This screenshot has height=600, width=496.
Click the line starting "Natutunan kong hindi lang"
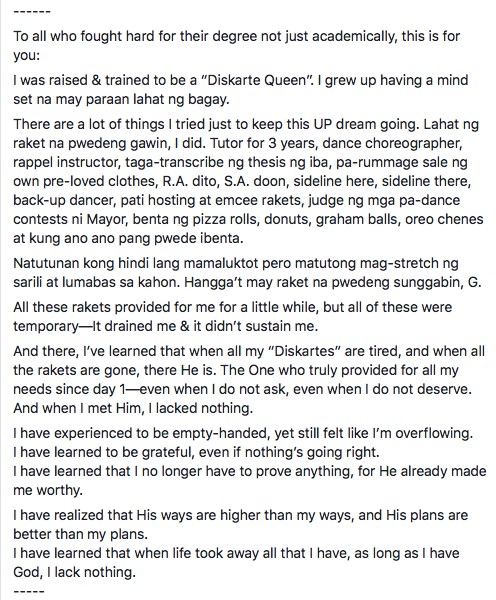(x=236, y=264)
